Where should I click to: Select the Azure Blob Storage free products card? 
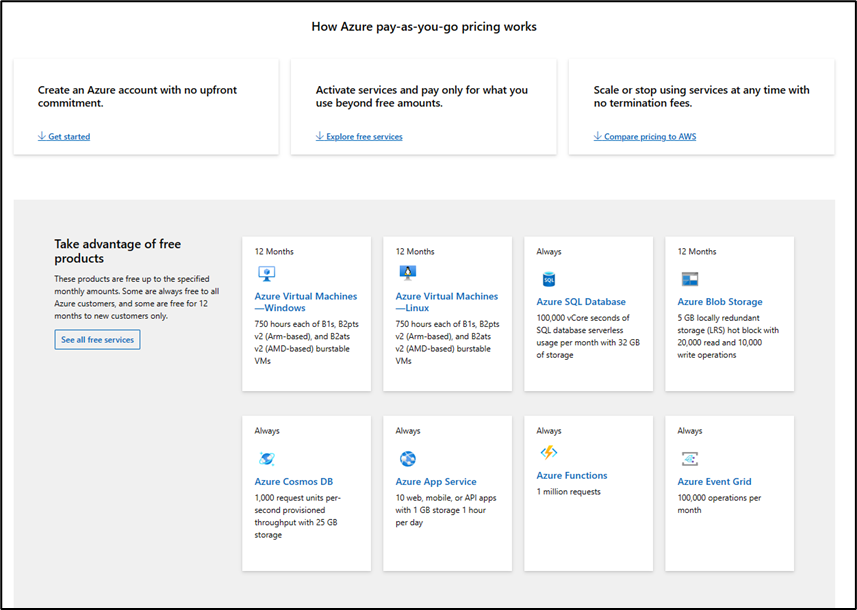click(x=729, y=312)
